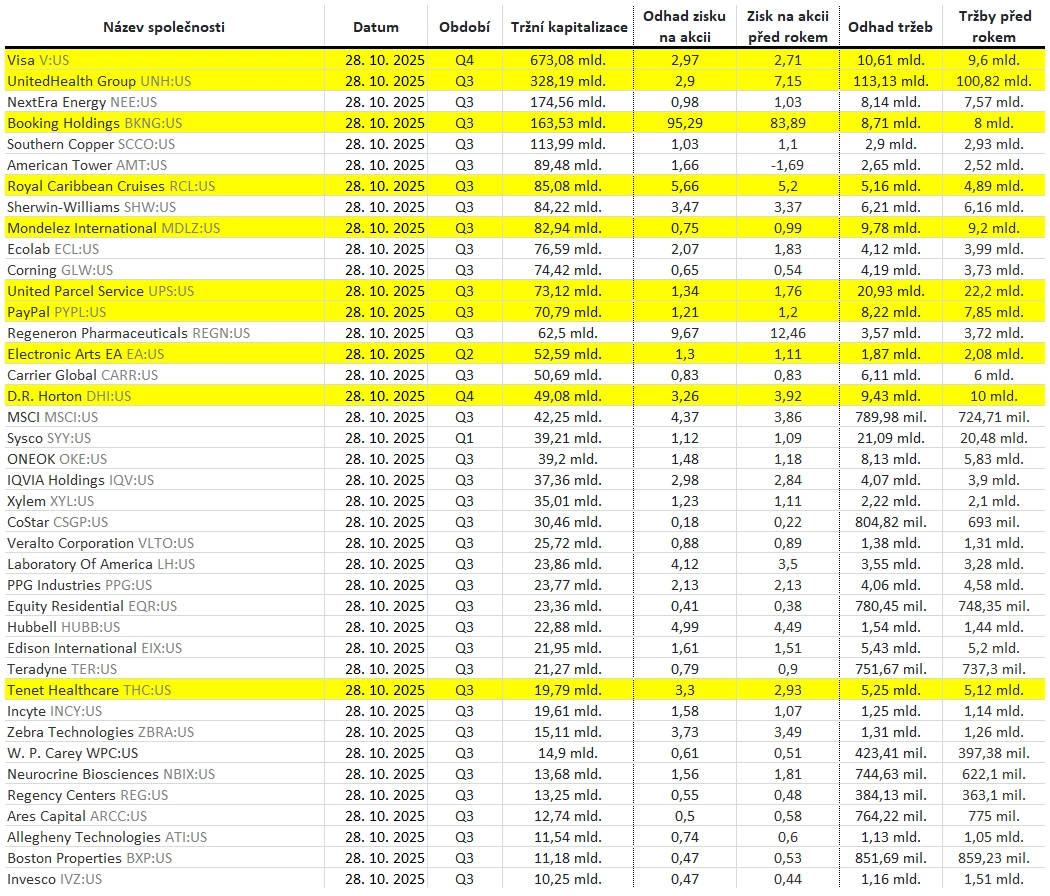Screen dimensions: 1050x896
Task: Click on Zebra Technologies ZBRA:US
Action: click(x=100, y=732)
